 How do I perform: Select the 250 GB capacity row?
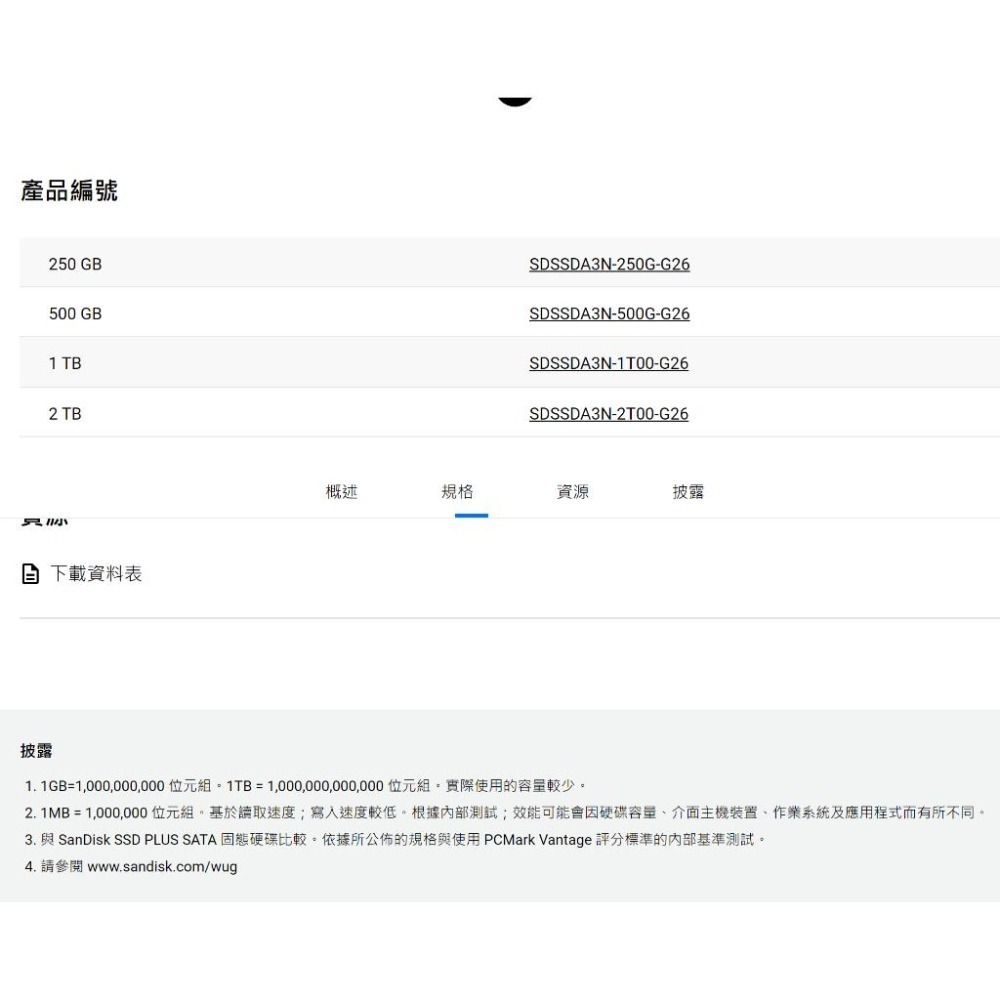pos(74,264)
